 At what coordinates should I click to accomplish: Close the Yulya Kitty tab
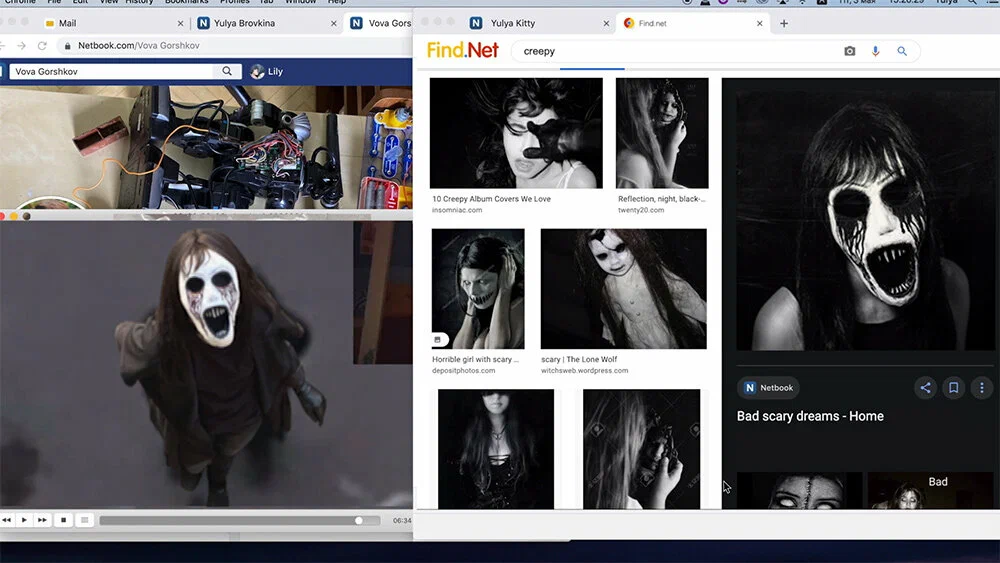(x=606, y=24)
